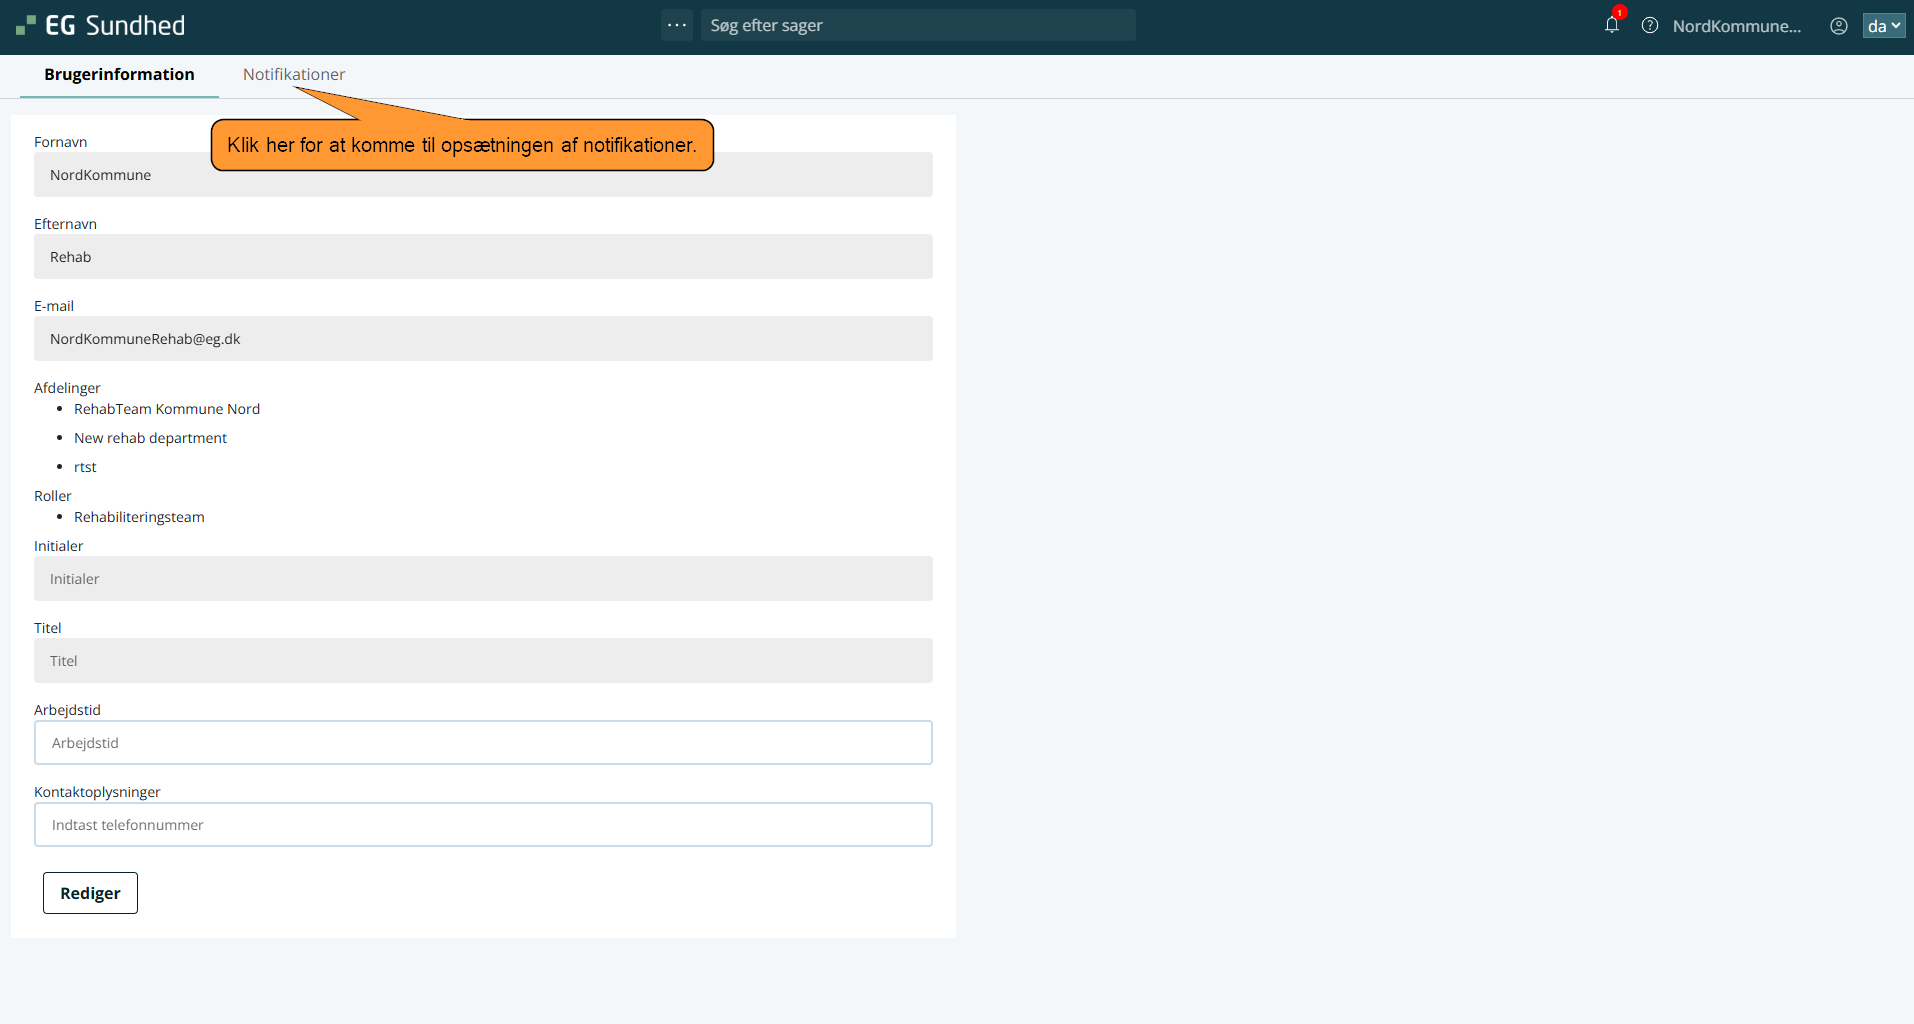
Task: Select the Brugerinformation tab
Action: [x=119, y=74]
